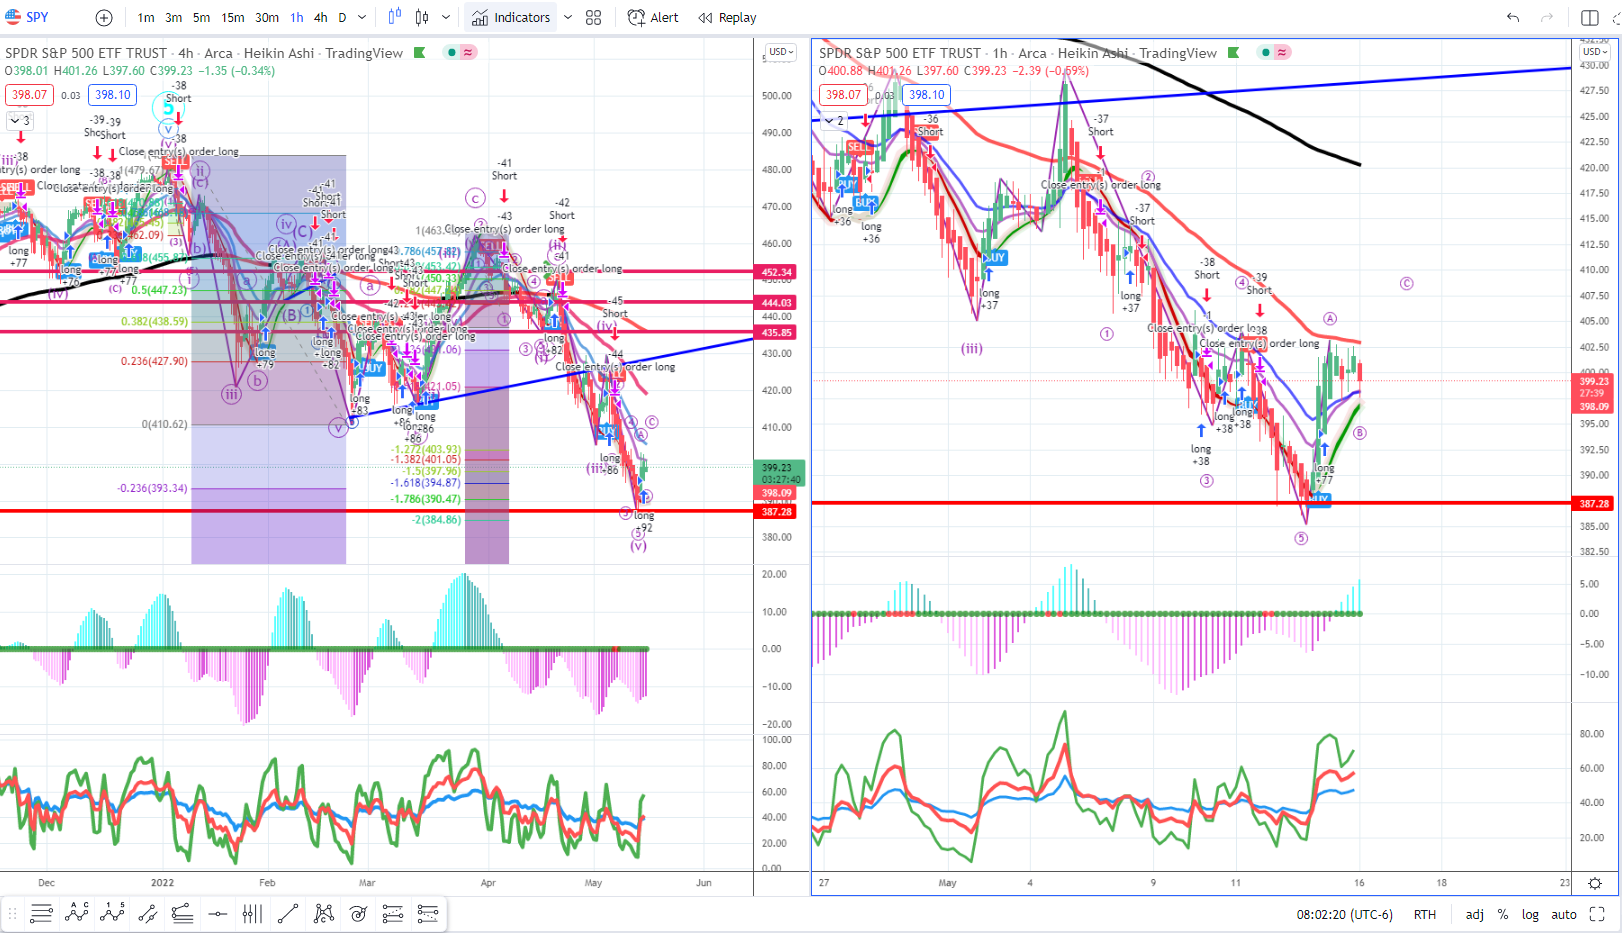Click the candlestick chart type icon
The height and width of the screenshot is (933, 1622).
422,17
